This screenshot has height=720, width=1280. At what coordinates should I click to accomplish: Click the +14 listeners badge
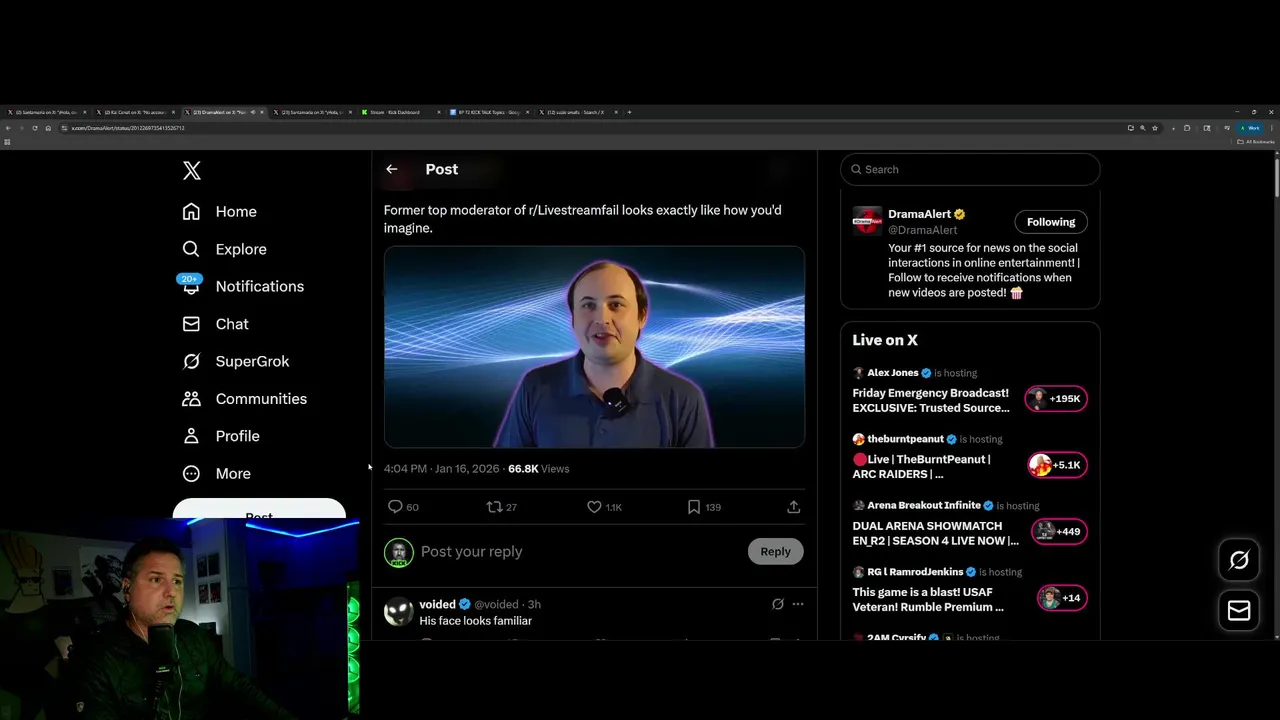click(1062, 598)
